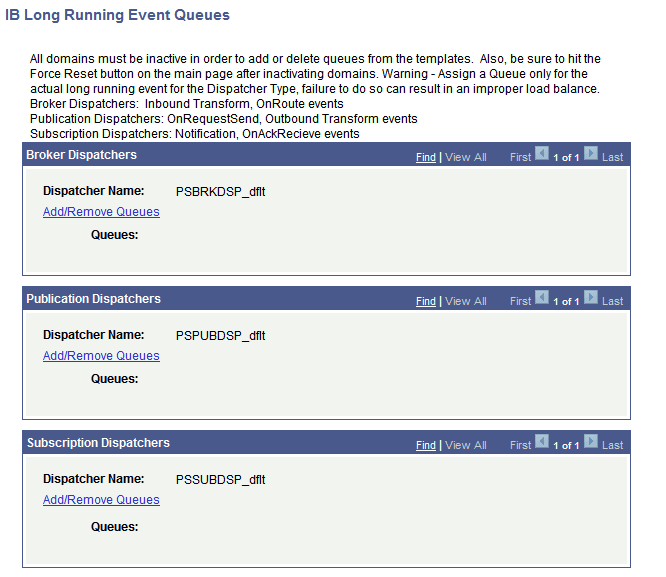The width and height of the screenshot is (666, 577).
Task: Select the PSSUBDSP_dflt dispatcher name text
Action: 220,480
